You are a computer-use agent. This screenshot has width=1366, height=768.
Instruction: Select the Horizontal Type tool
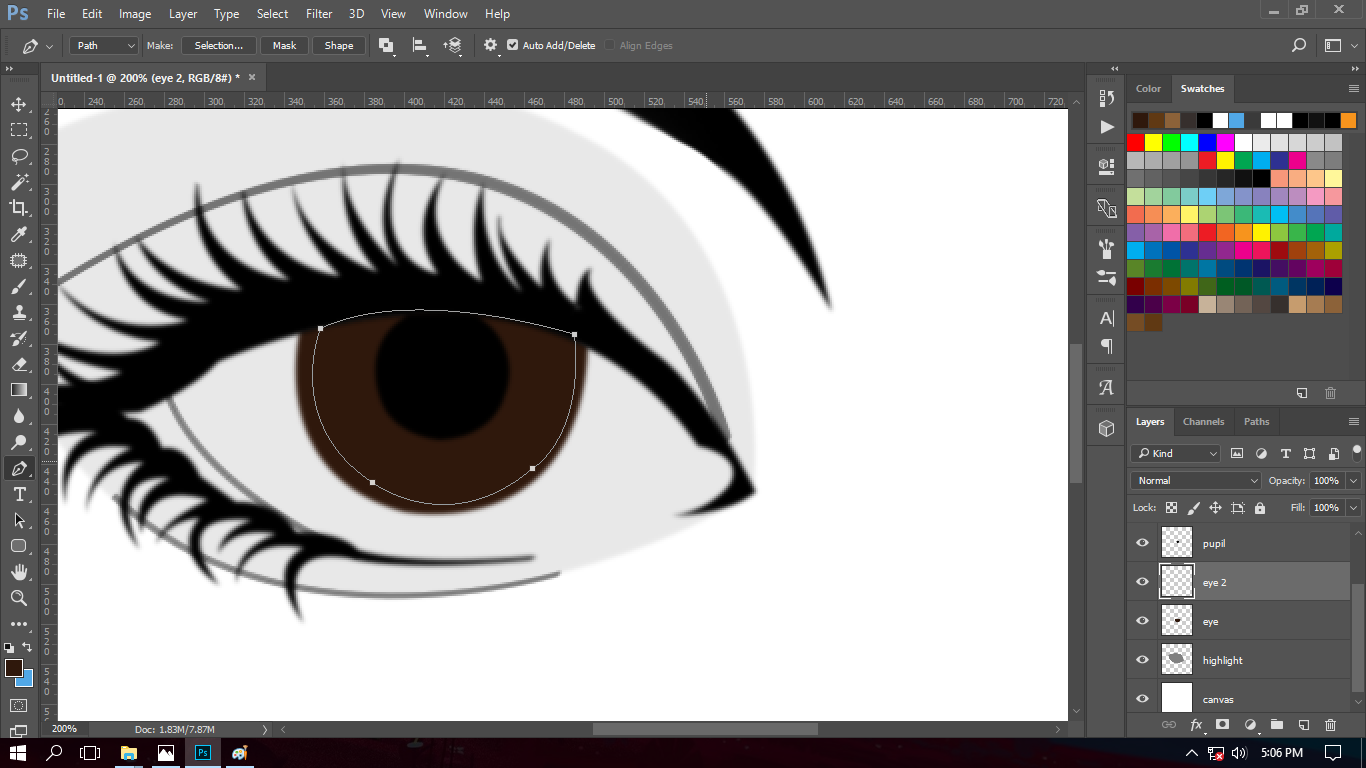click(x=19, y=494)
